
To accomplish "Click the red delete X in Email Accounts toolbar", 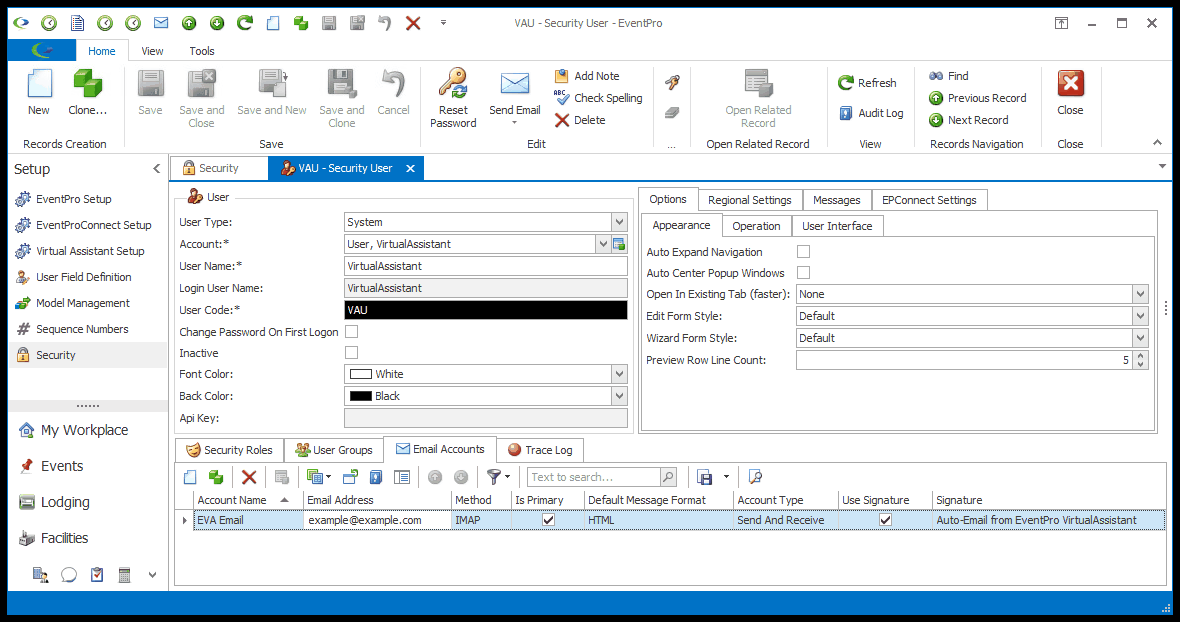I will [249, 477].
